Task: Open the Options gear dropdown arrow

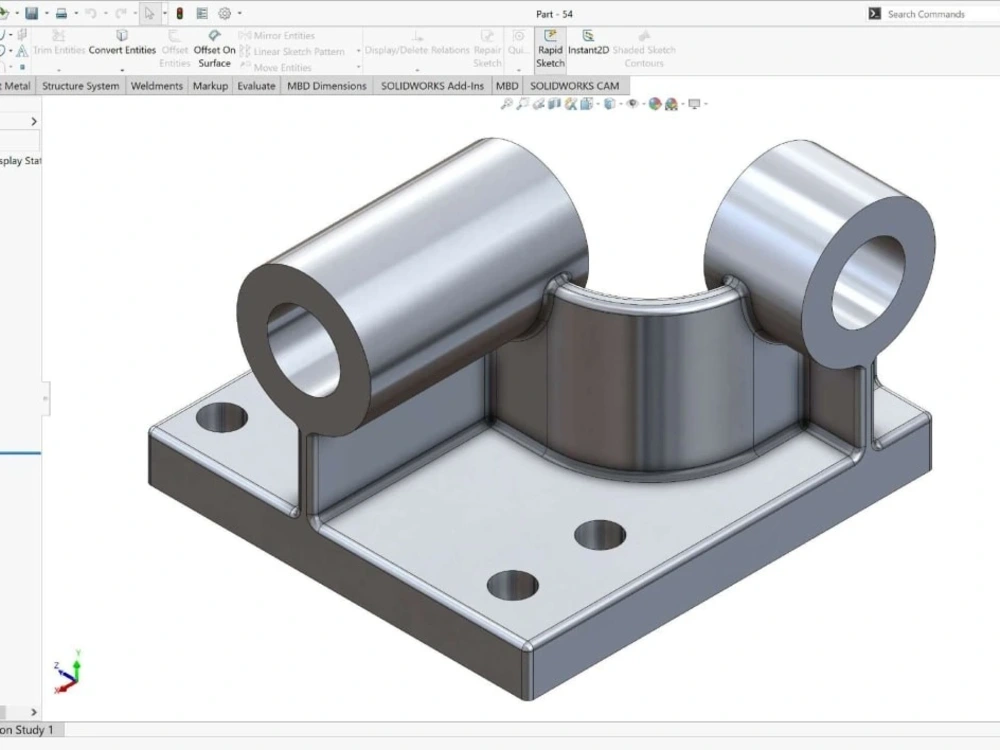Action: coord(240,13)
